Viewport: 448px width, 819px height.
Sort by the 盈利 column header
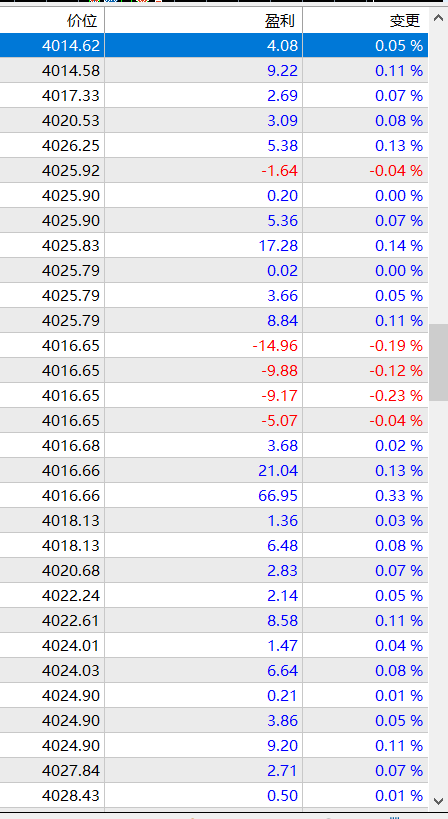[x=204, y=20]
